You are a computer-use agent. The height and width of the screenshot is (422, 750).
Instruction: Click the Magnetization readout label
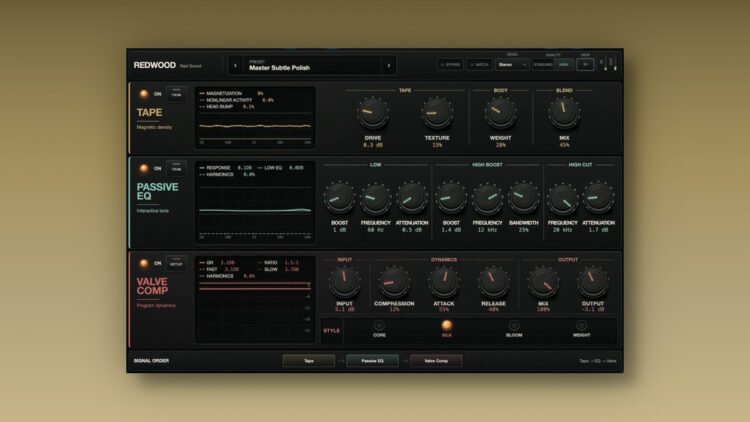(224, 93)
